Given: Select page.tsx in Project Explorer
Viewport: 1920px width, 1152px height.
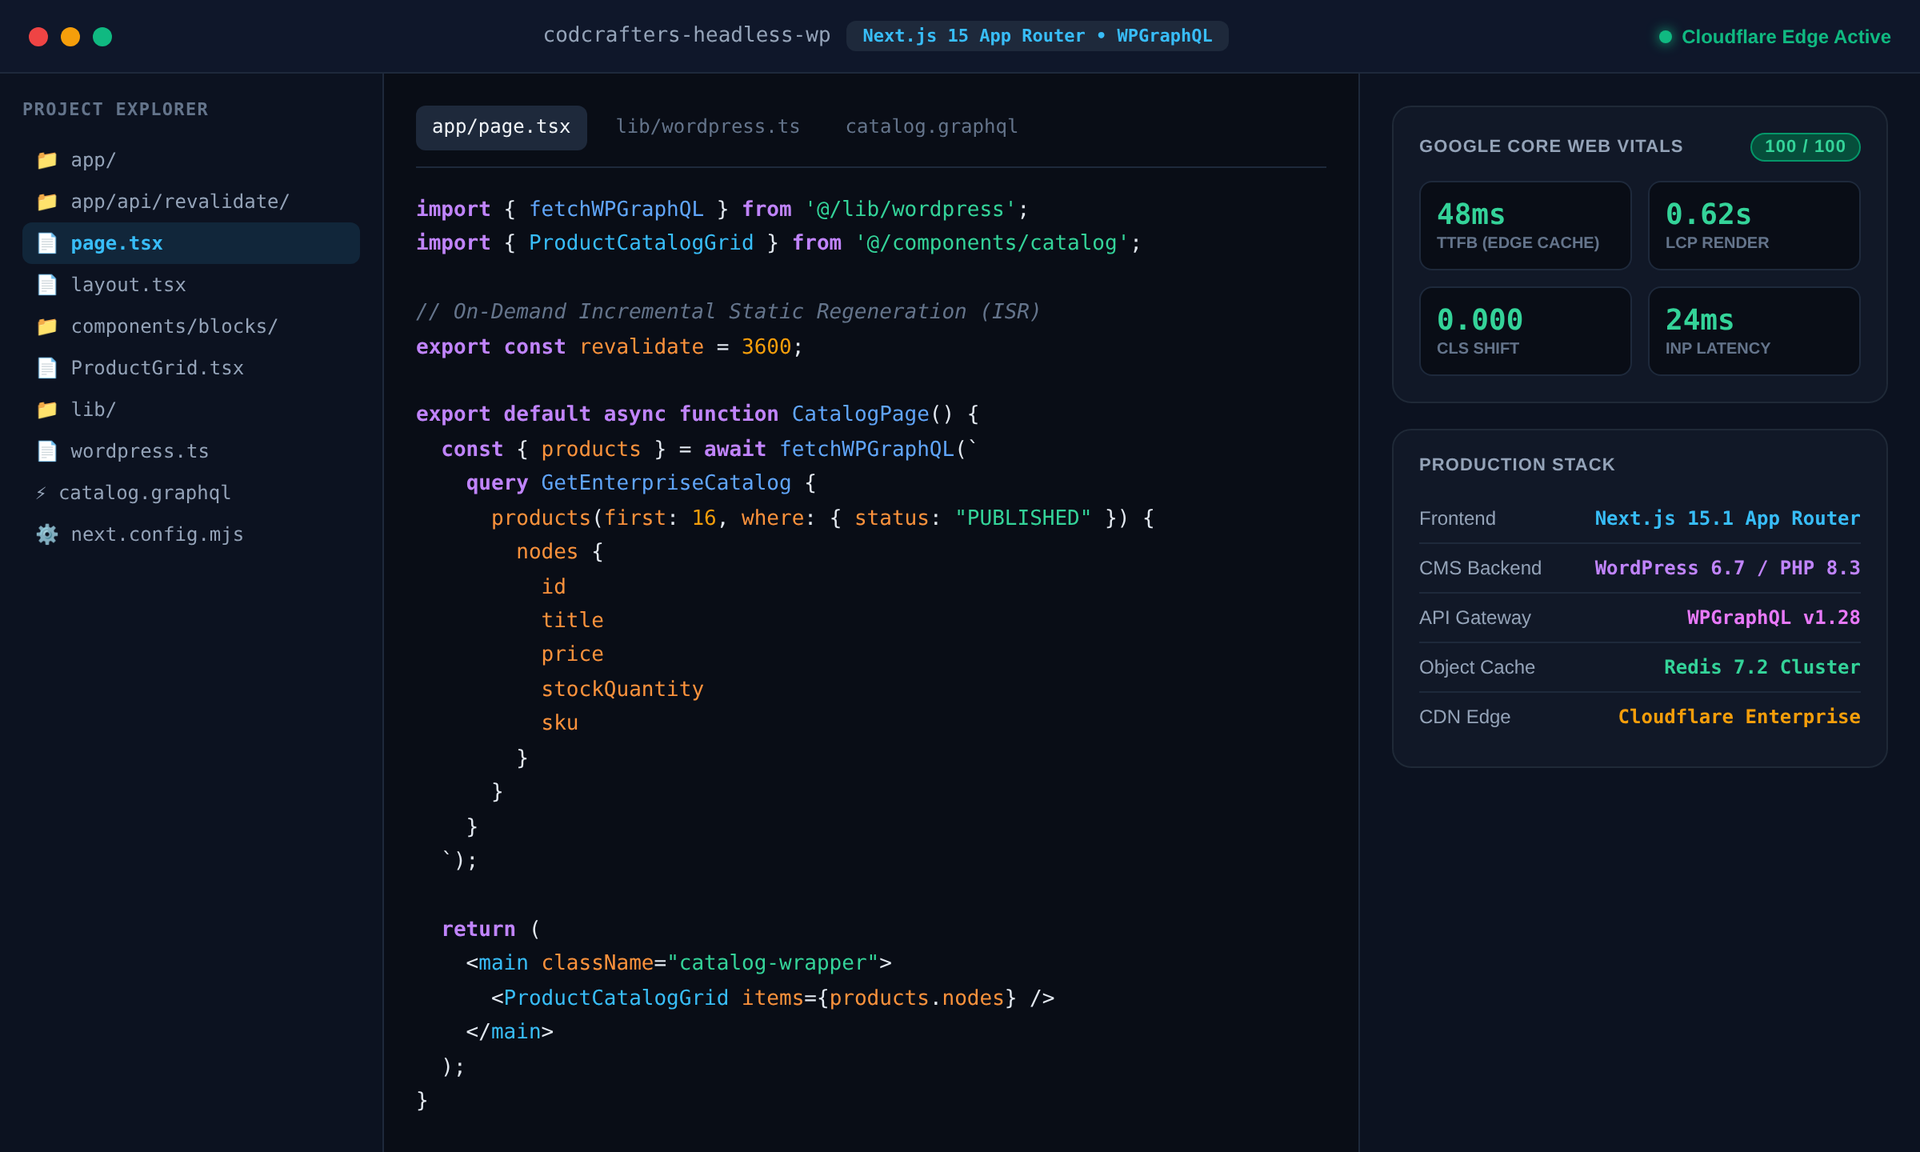Looking at the screenshot, I should tap(191, 243).
